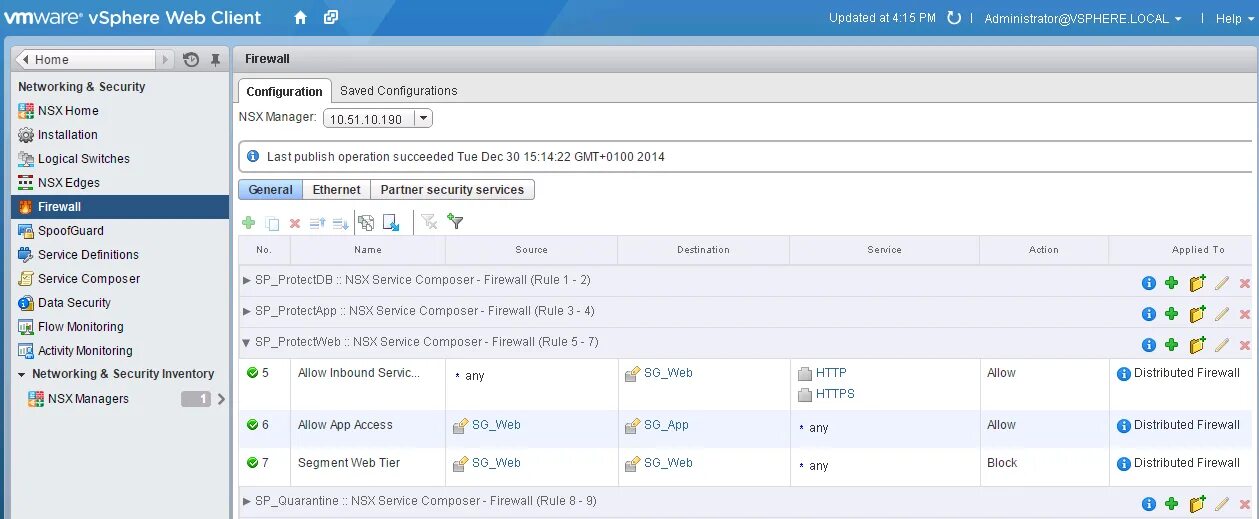Image resolution: width=1259 pixels, height=519 pixels.
Task: Apply a filter with funnel plus icon
Action: click(455, 222)
